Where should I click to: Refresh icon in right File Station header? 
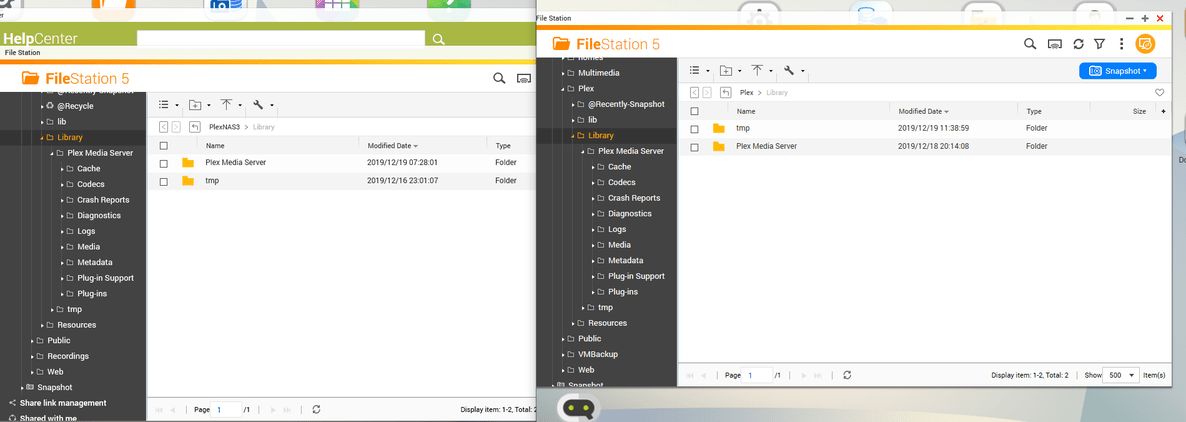(x=1079, y=44)
